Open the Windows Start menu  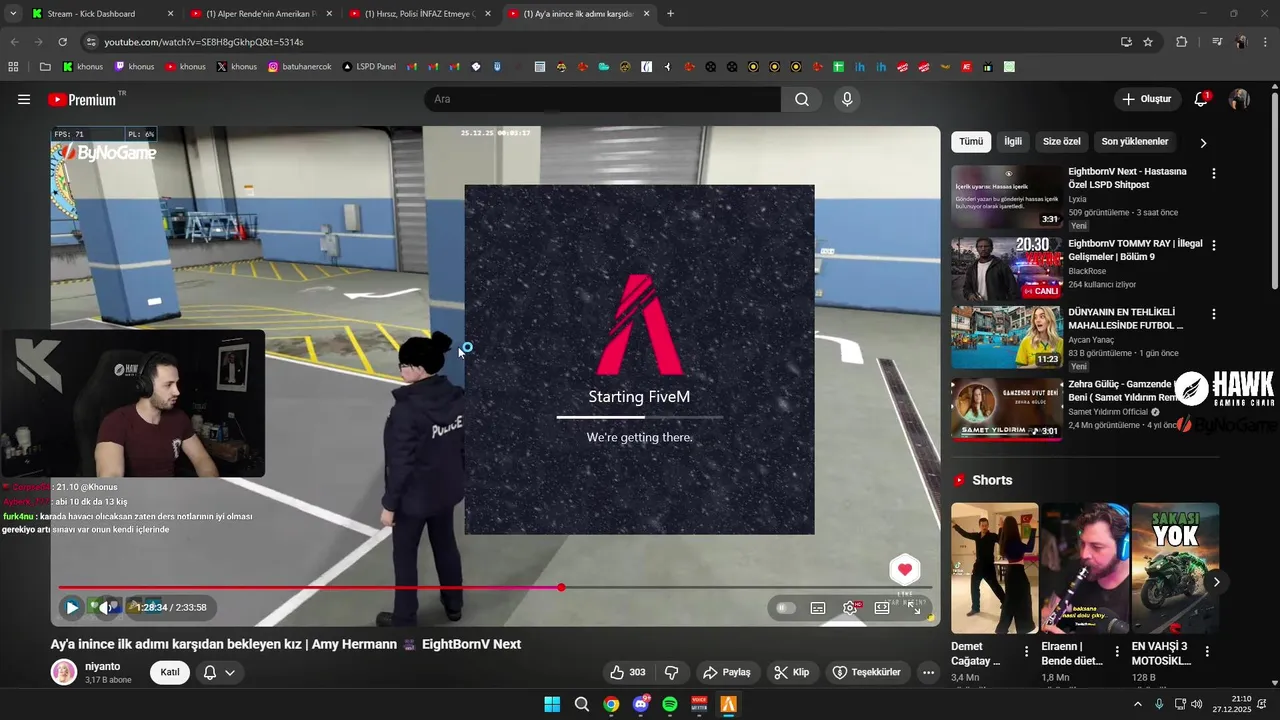coord(552,704)
